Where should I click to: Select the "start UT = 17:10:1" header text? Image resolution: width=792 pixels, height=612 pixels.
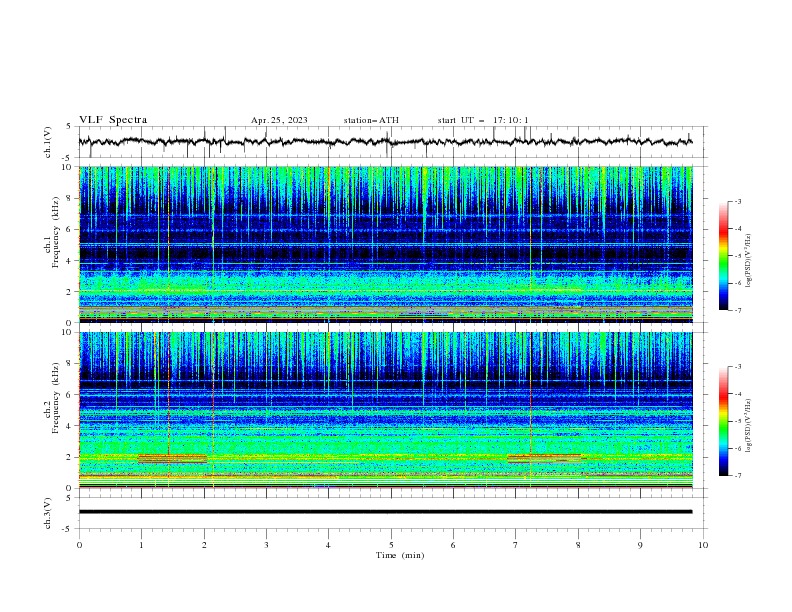[483, 120]
